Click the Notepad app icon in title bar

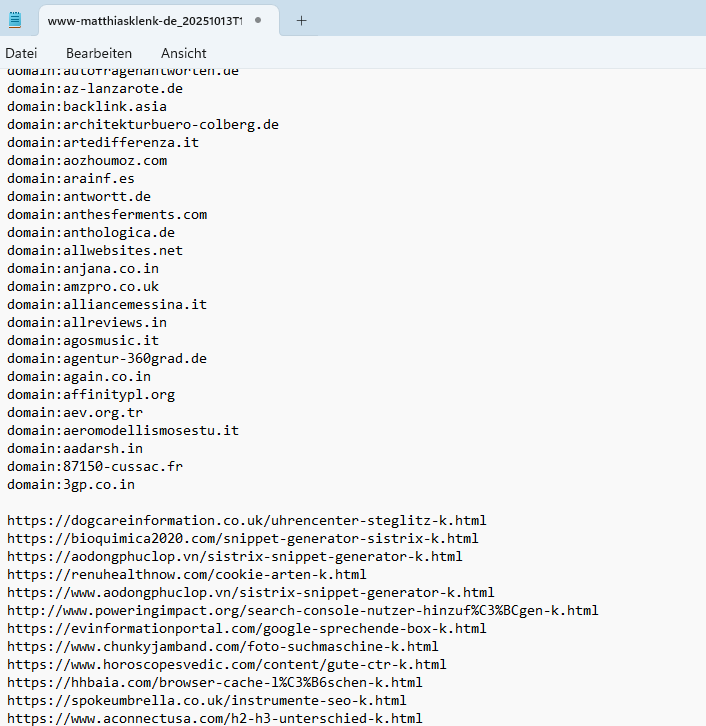pos(16,20)
